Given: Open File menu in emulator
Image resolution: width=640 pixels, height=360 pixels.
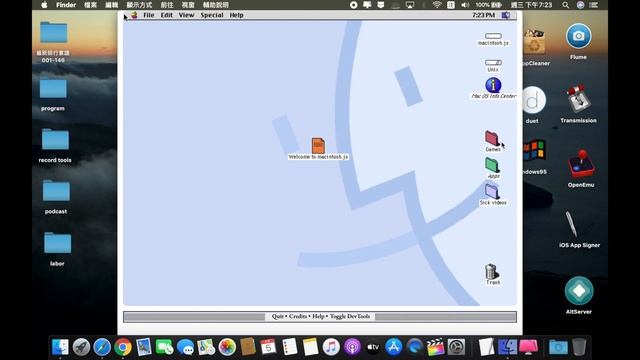Looking at the screenshot, I should pyautogui.click(x=149, y=15).
